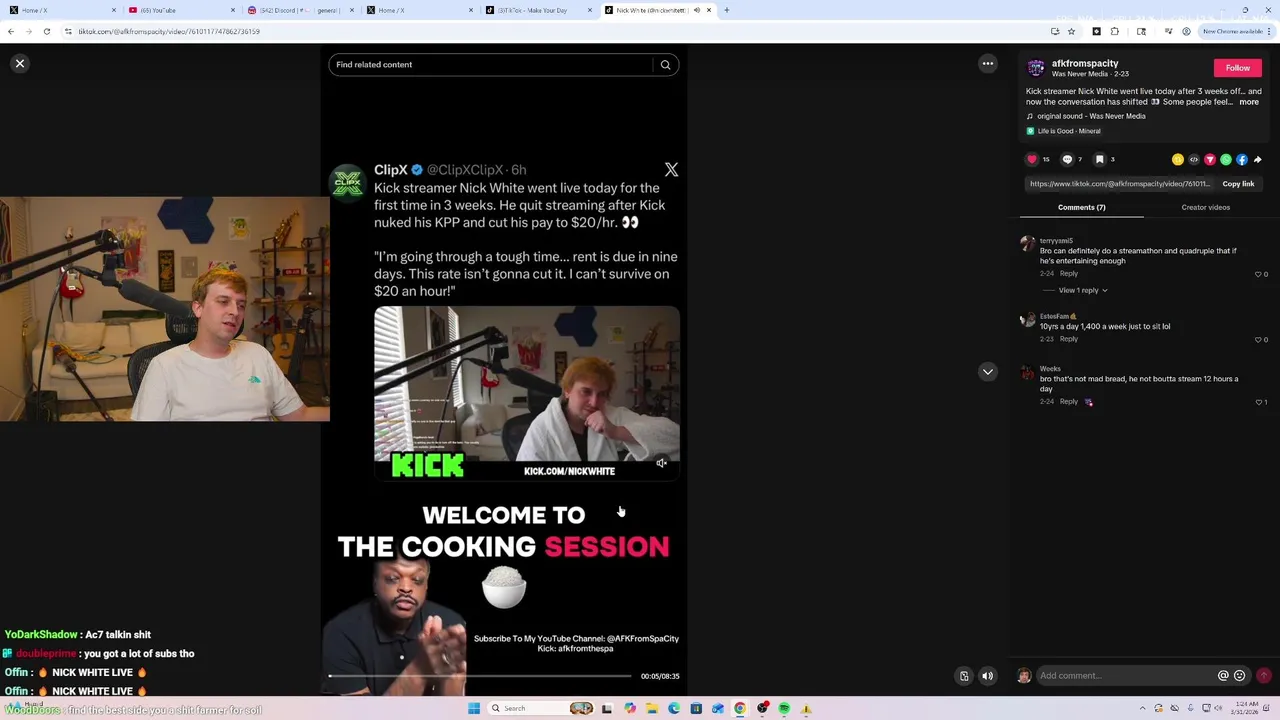Open the taskbar clock and date

pyautogui.click(x=1245, y=708)
